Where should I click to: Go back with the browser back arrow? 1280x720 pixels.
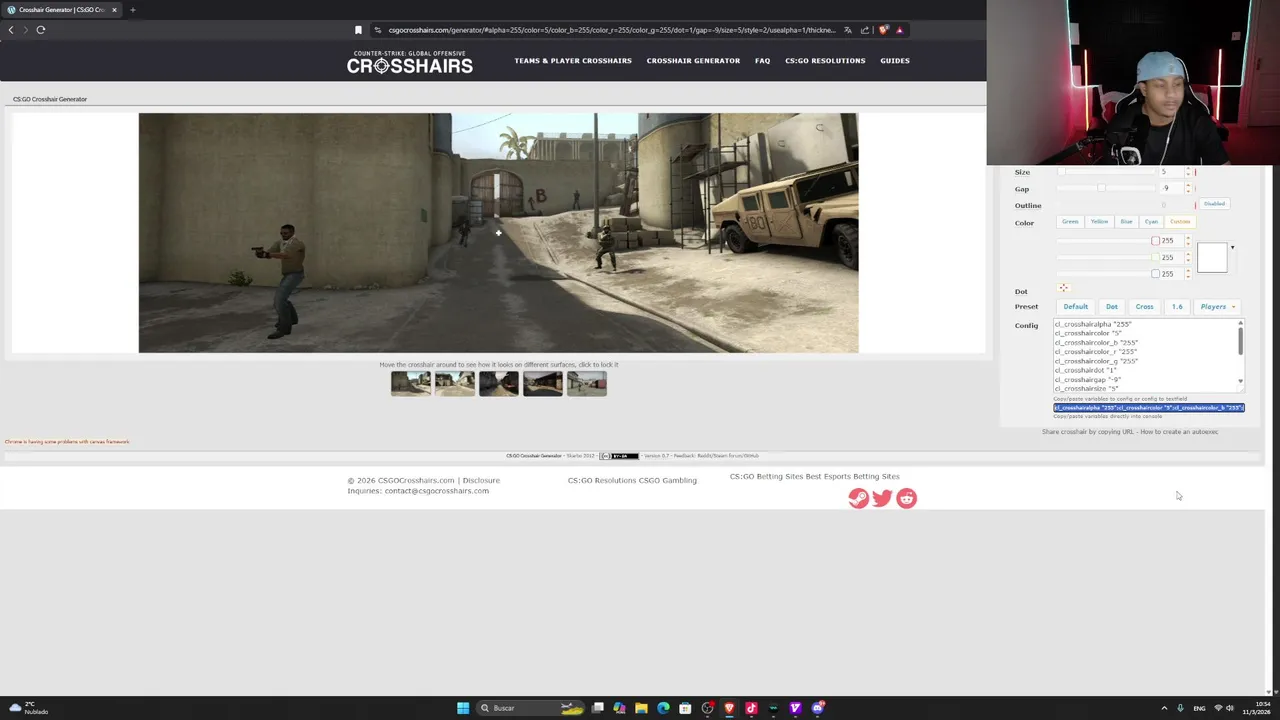[11, 30]
